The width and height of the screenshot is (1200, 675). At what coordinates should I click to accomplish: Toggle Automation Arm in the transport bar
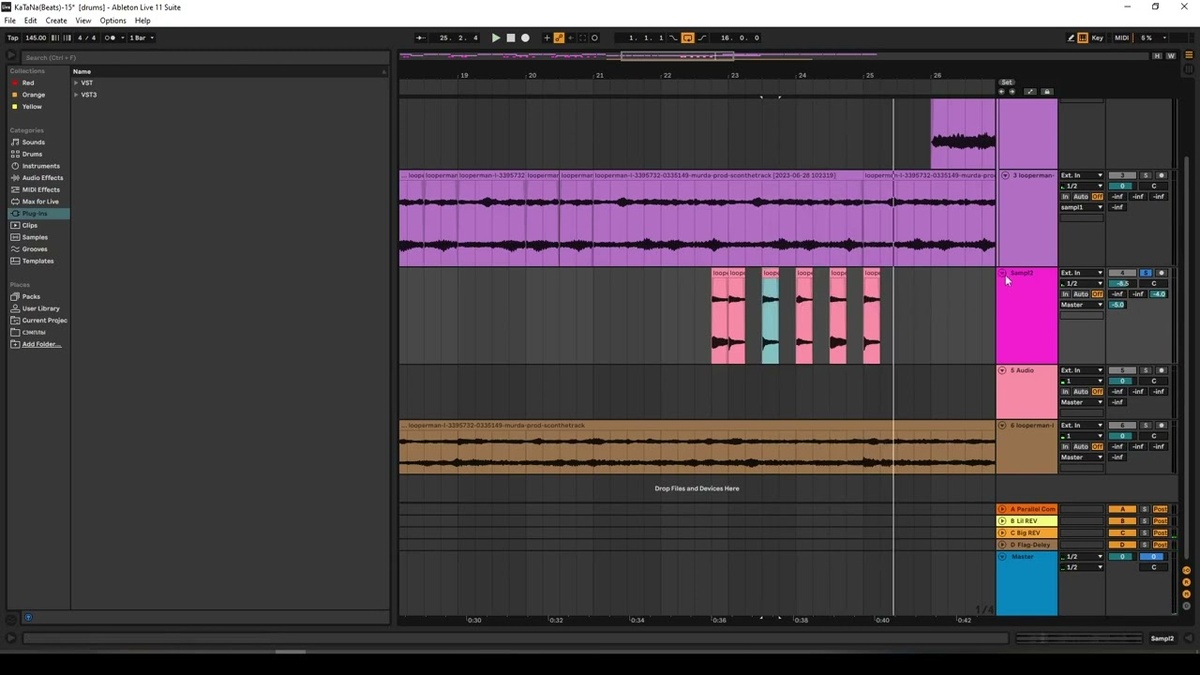point(559,38)
